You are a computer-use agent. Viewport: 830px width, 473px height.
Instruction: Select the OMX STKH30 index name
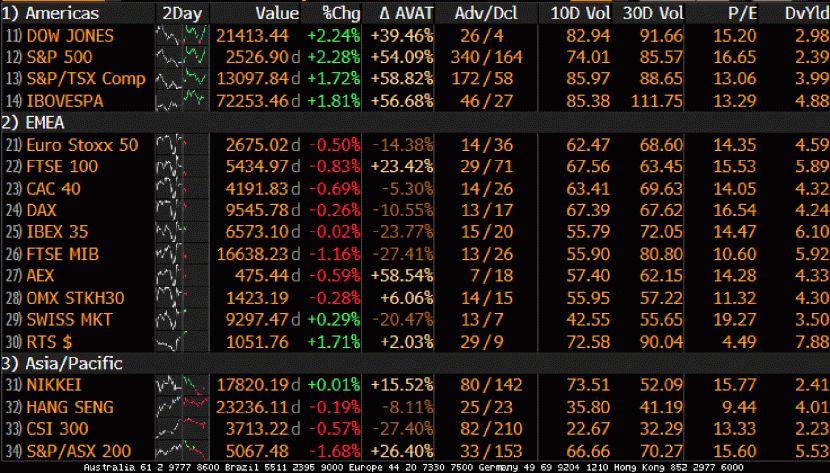(x=75, y=298)
